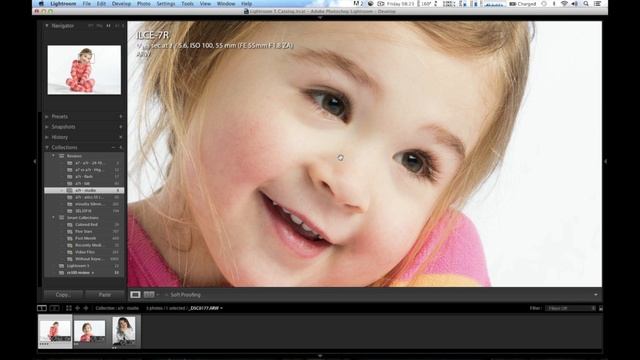
Task: Show the right panel group arrow
Action: 605,161
